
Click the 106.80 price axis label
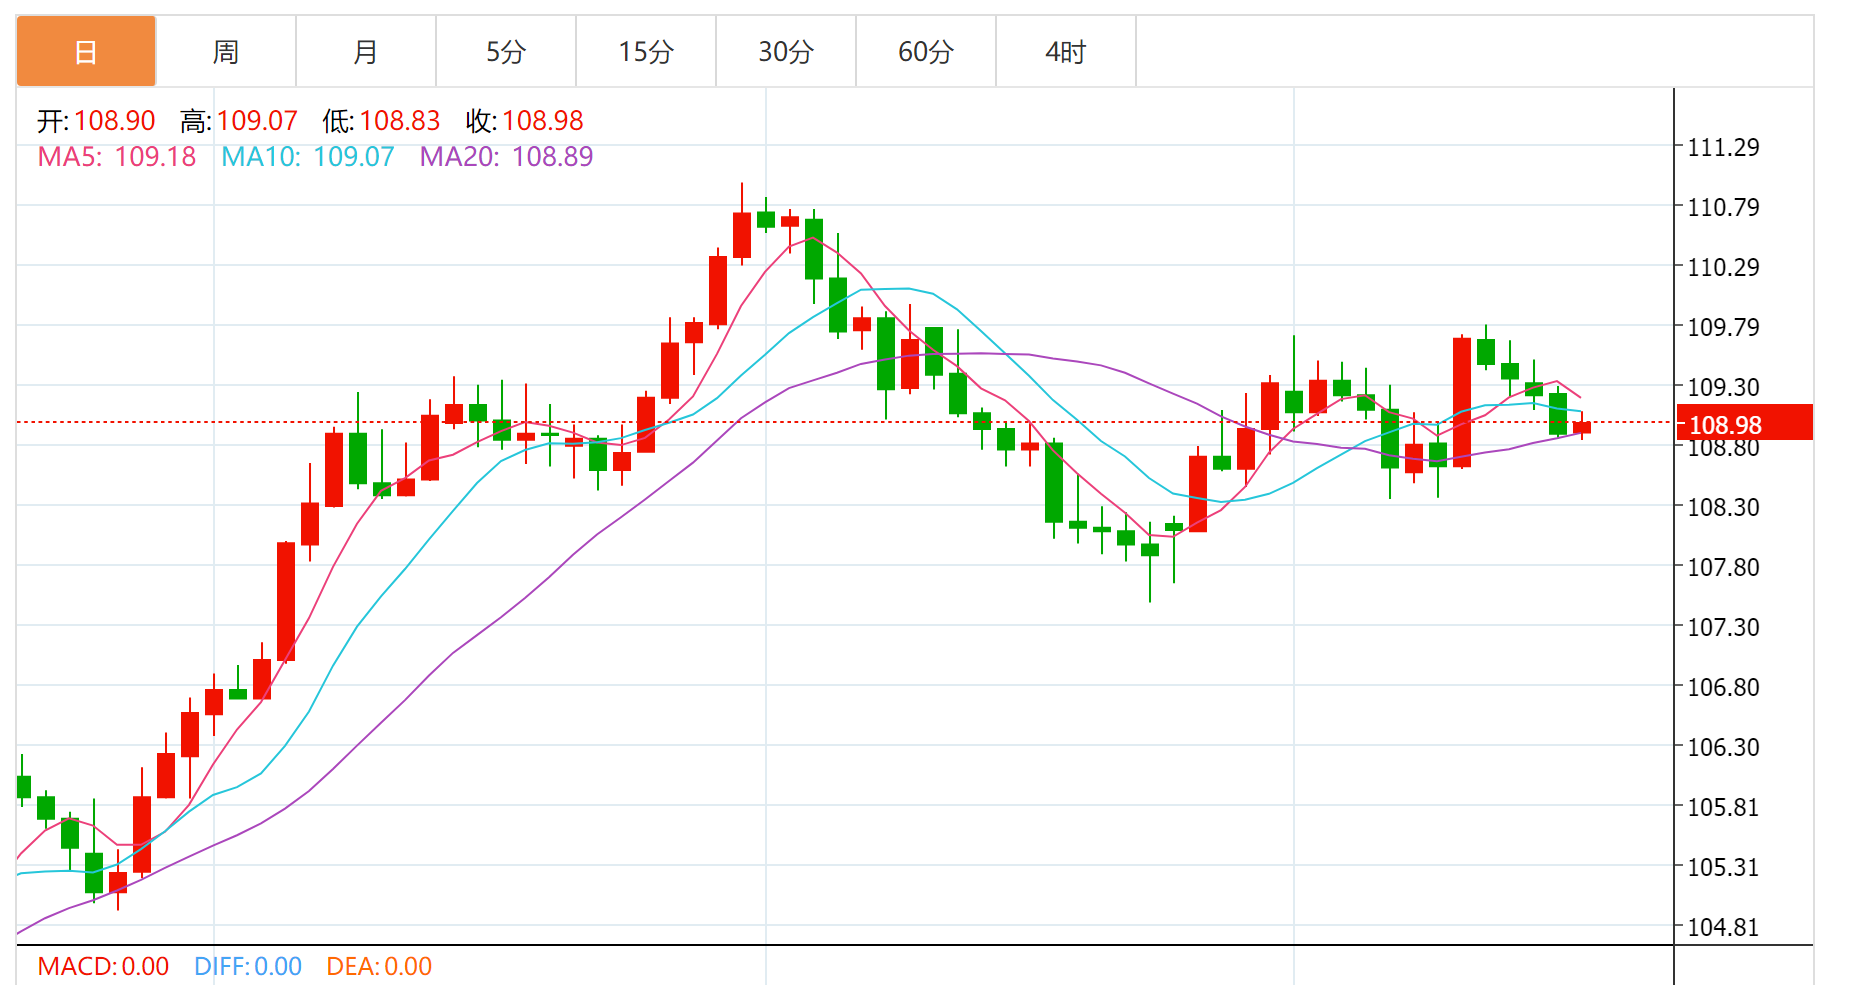(x=1723, y=688)
